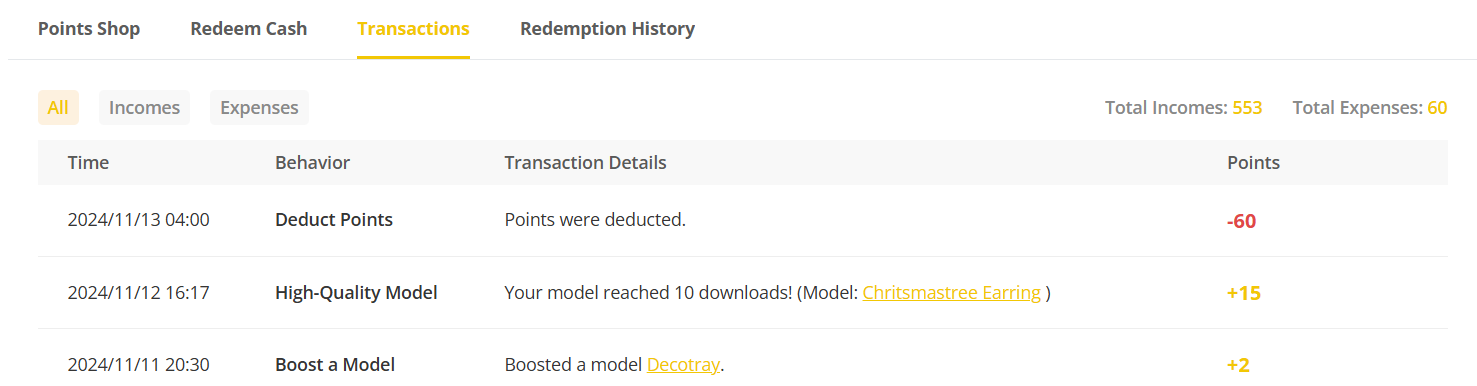
Task: Filter transactions by Expenses
Action: [x=259, y=107]
